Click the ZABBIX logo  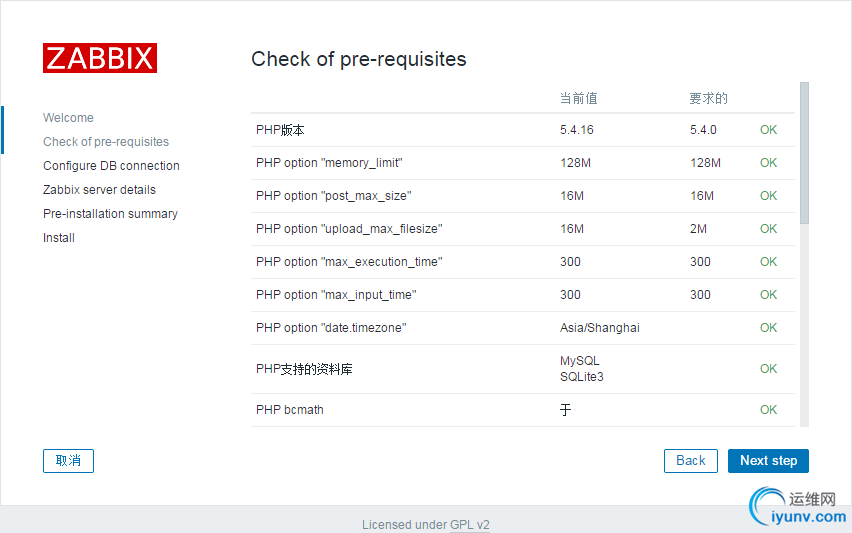click(100, 58)
